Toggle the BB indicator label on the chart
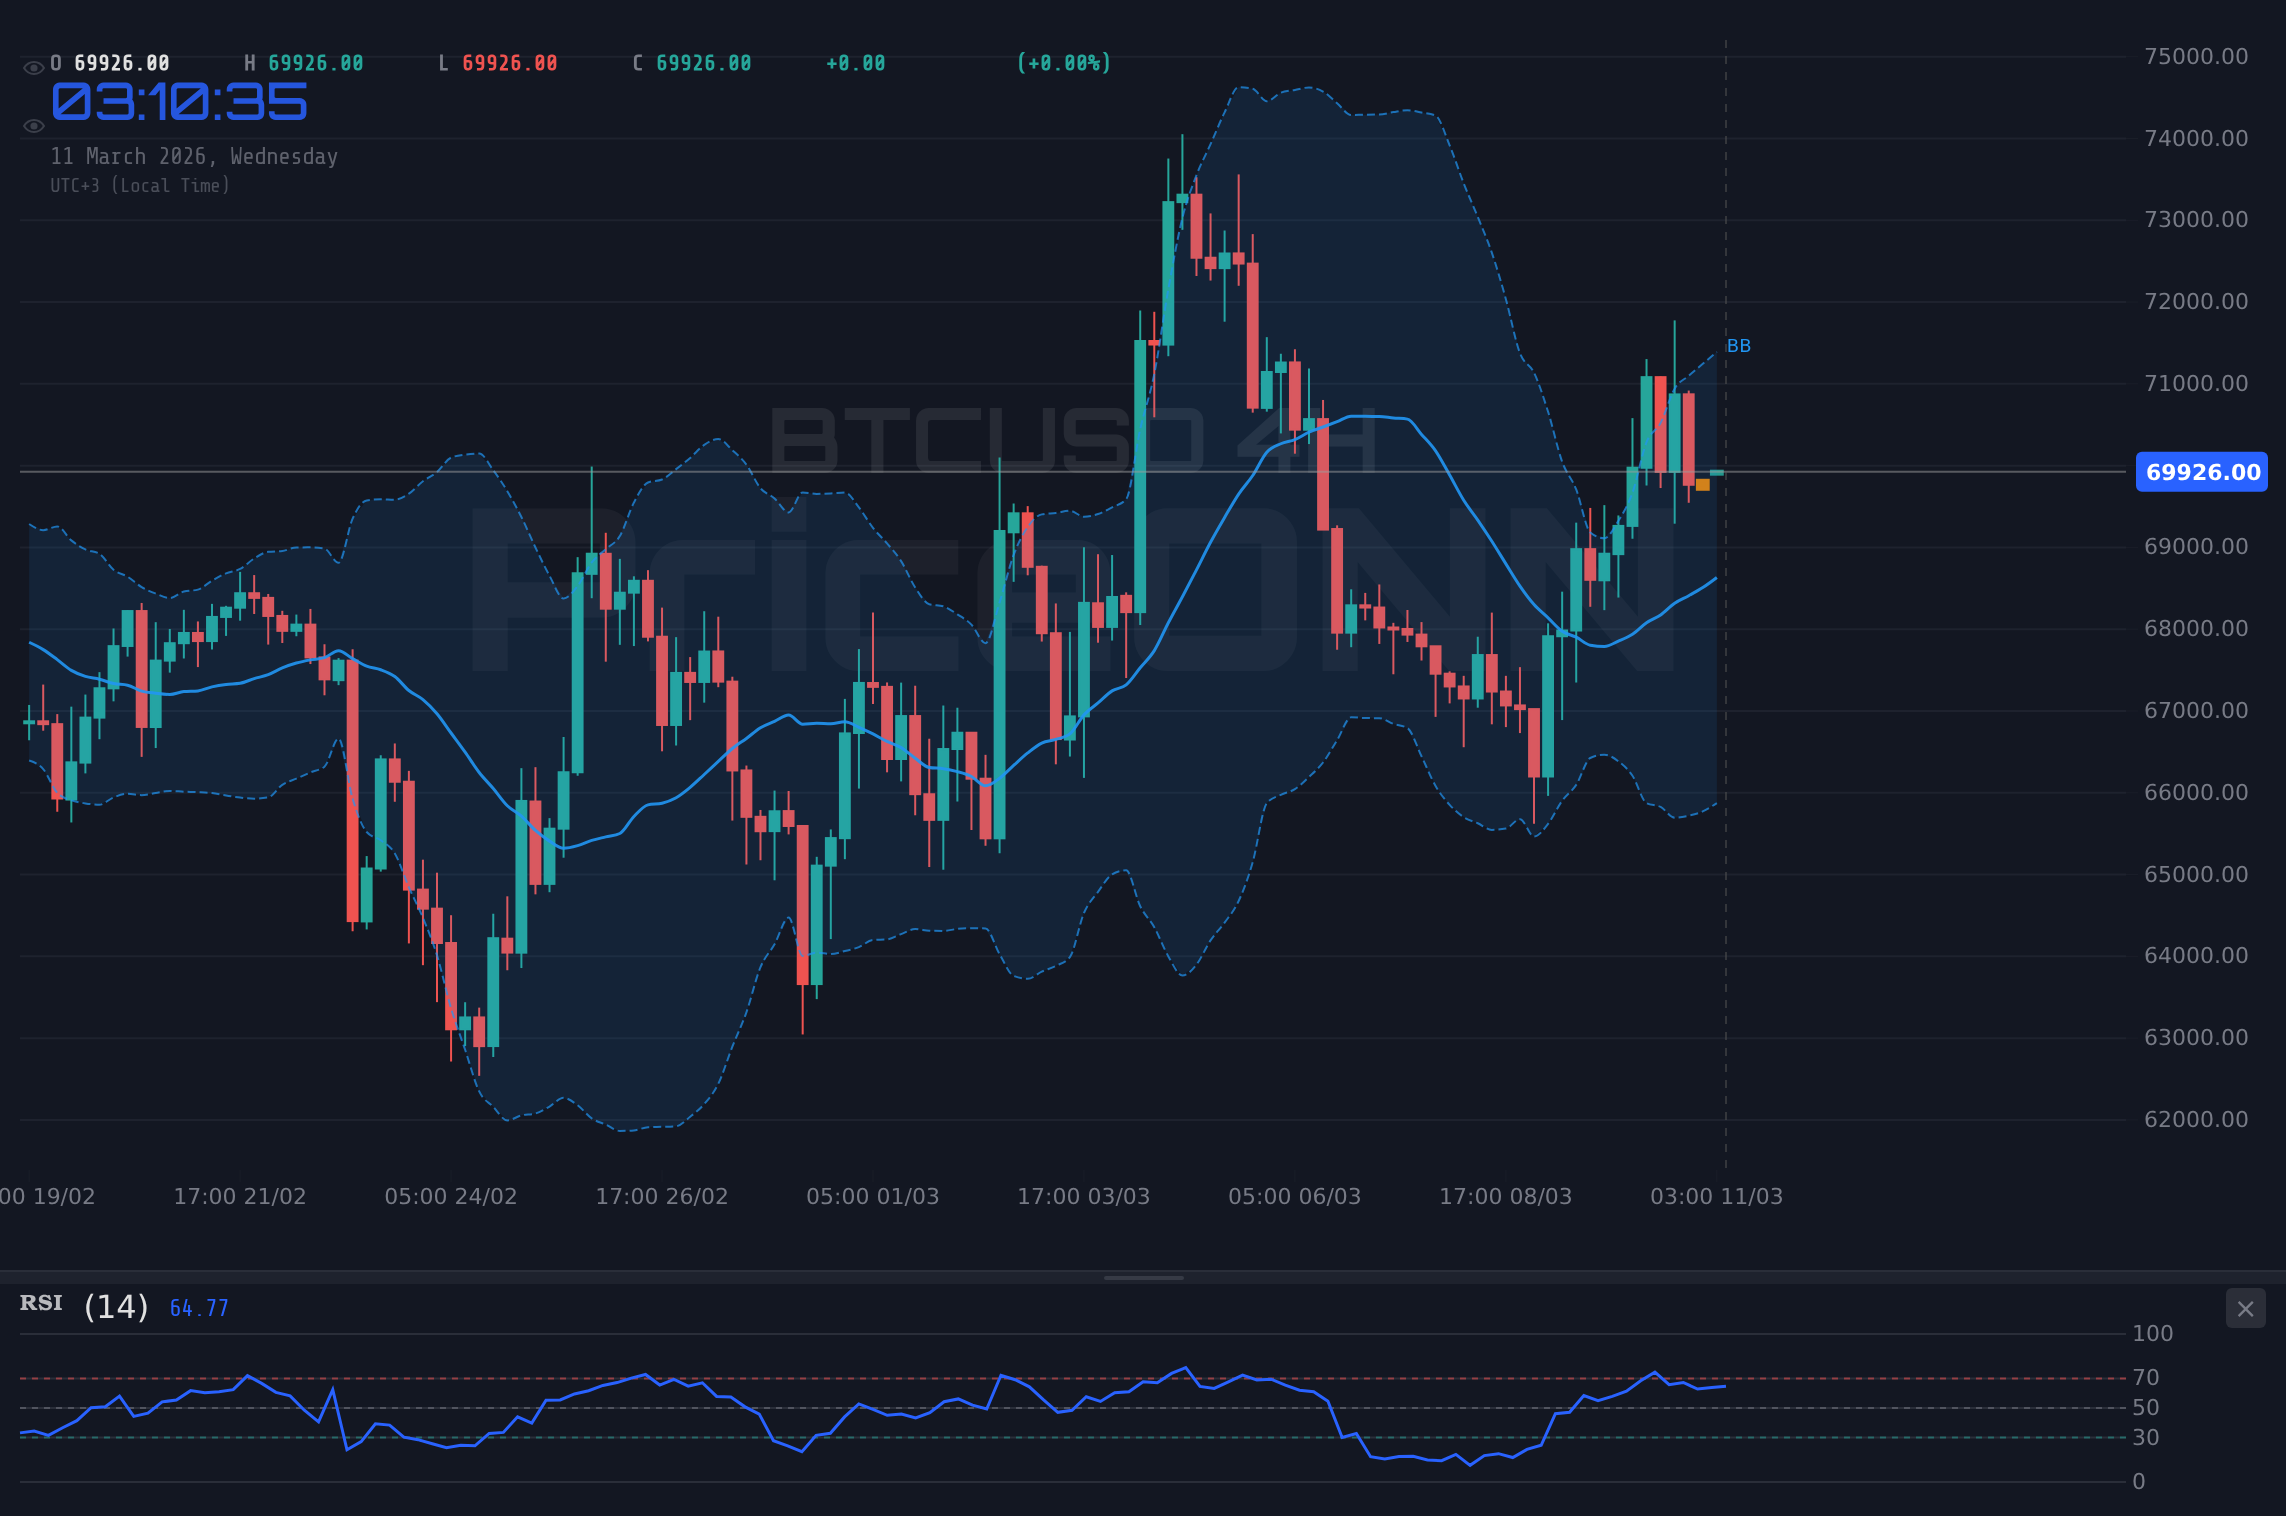 (1739, 346)
